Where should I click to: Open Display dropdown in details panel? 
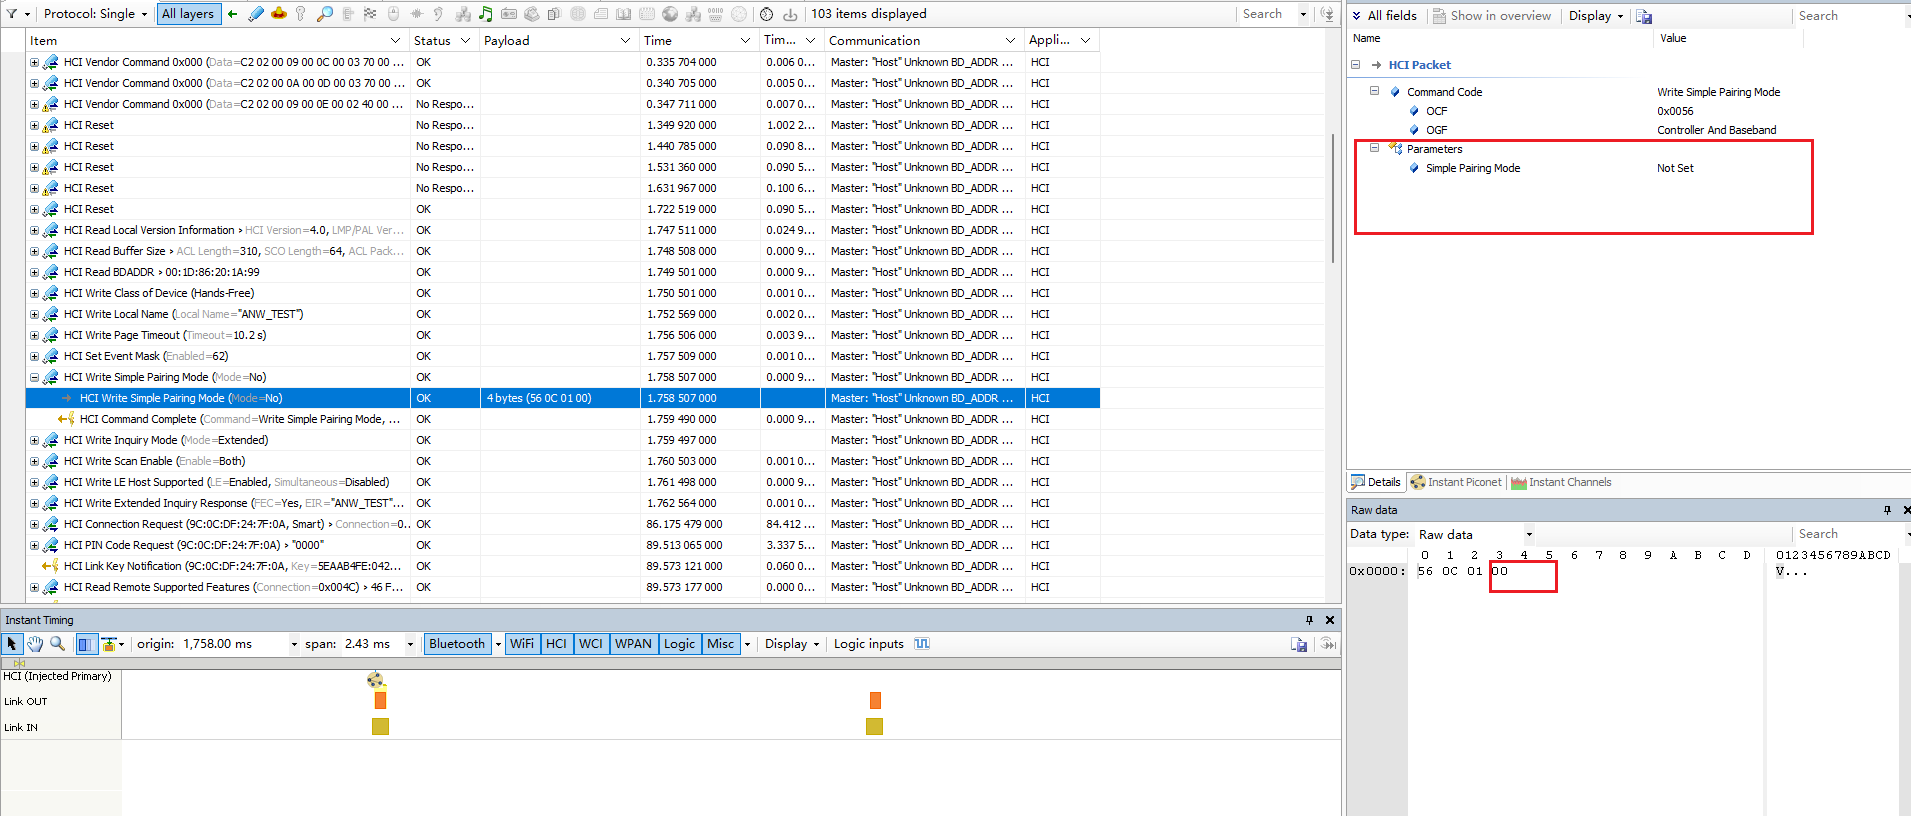pyautogui.click(x=1596, y=16)
